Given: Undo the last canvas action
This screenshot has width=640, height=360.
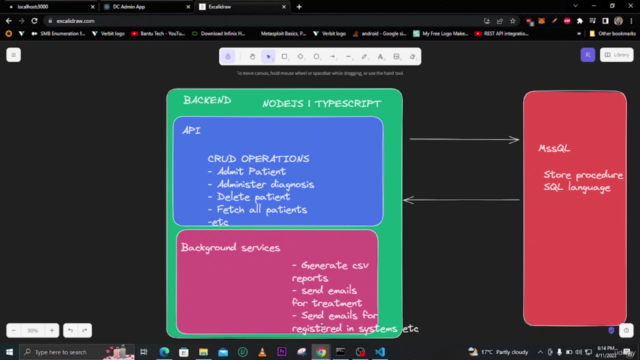Looking at the screenshot, I should tap(70, 330).
